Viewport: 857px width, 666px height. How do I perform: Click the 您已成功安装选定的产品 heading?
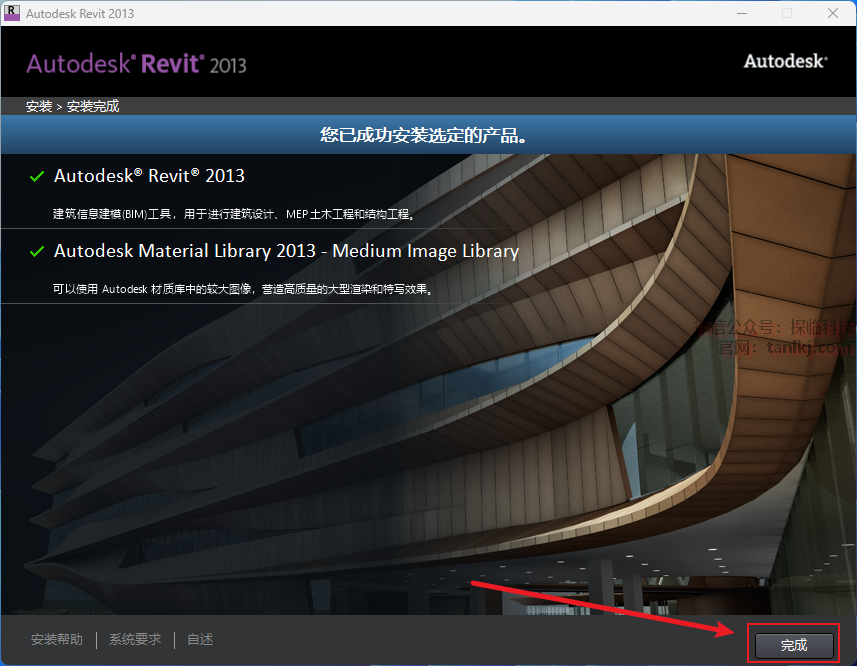424,135
